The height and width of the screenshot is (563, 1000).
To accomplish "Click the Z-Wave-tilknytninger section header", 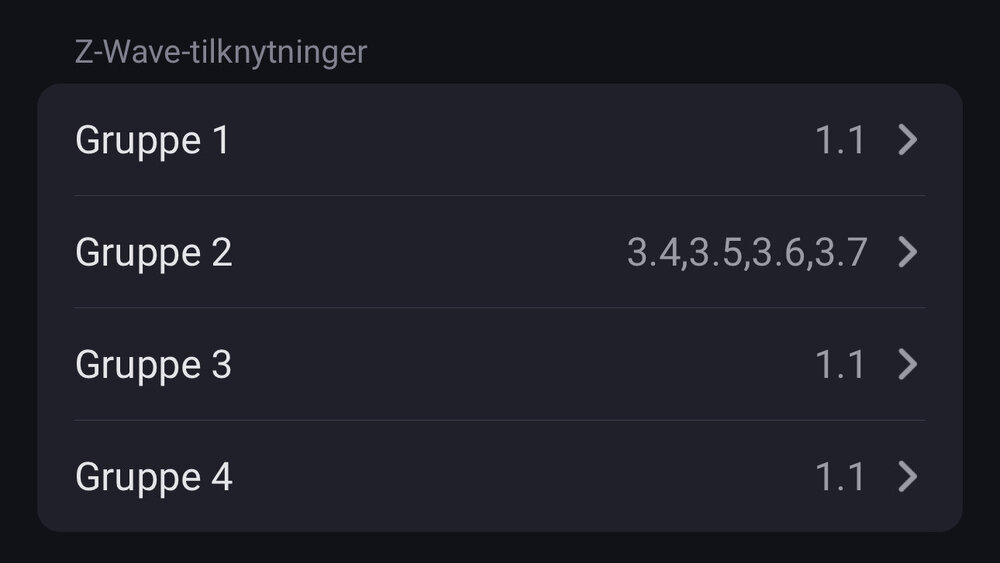I will tap(221, 52).
